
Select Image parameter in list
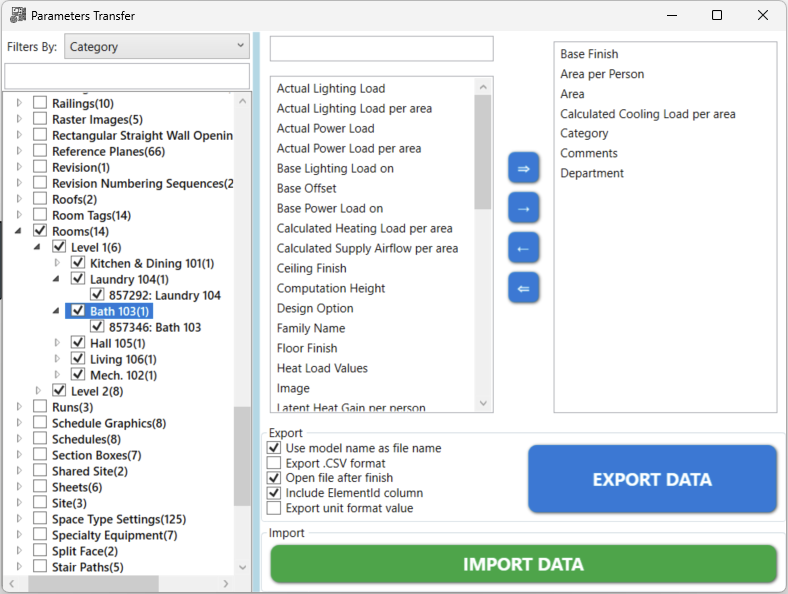coord(293,388)
